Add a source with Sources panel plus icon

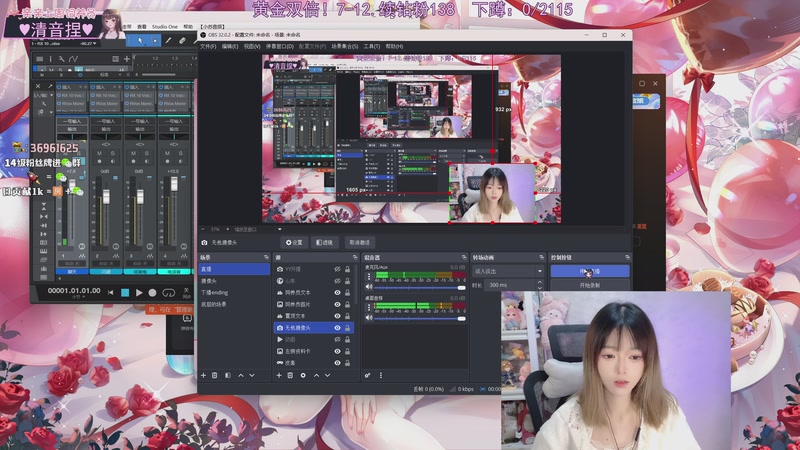coord(279,376)
